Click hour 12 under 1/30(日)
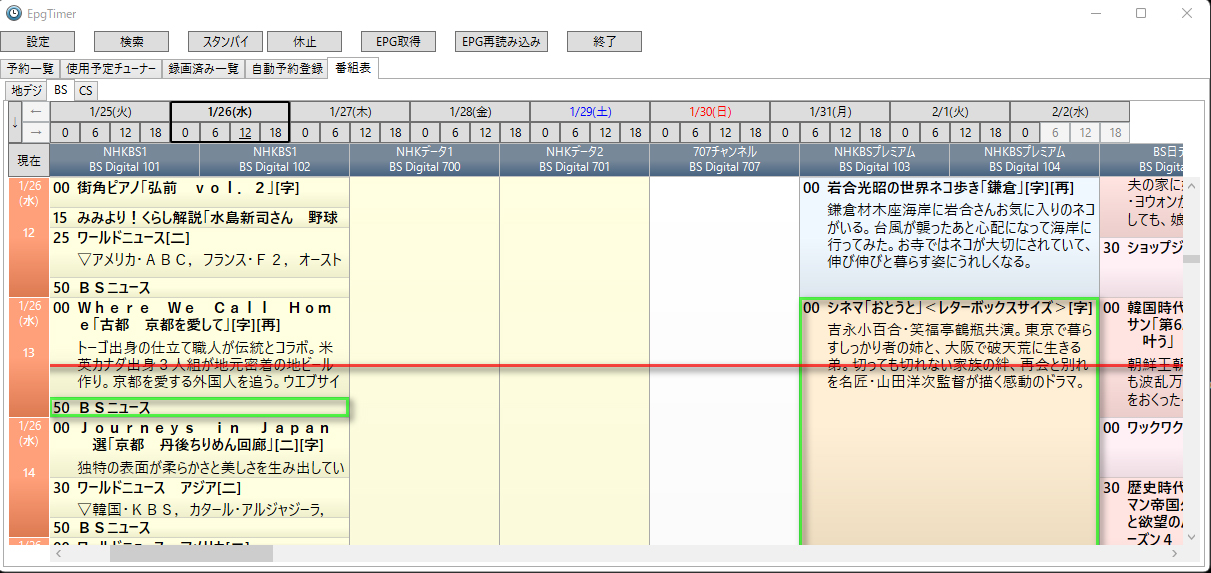Image resolution: width=1211 pixels, height=573 pixels. [725, 132]
